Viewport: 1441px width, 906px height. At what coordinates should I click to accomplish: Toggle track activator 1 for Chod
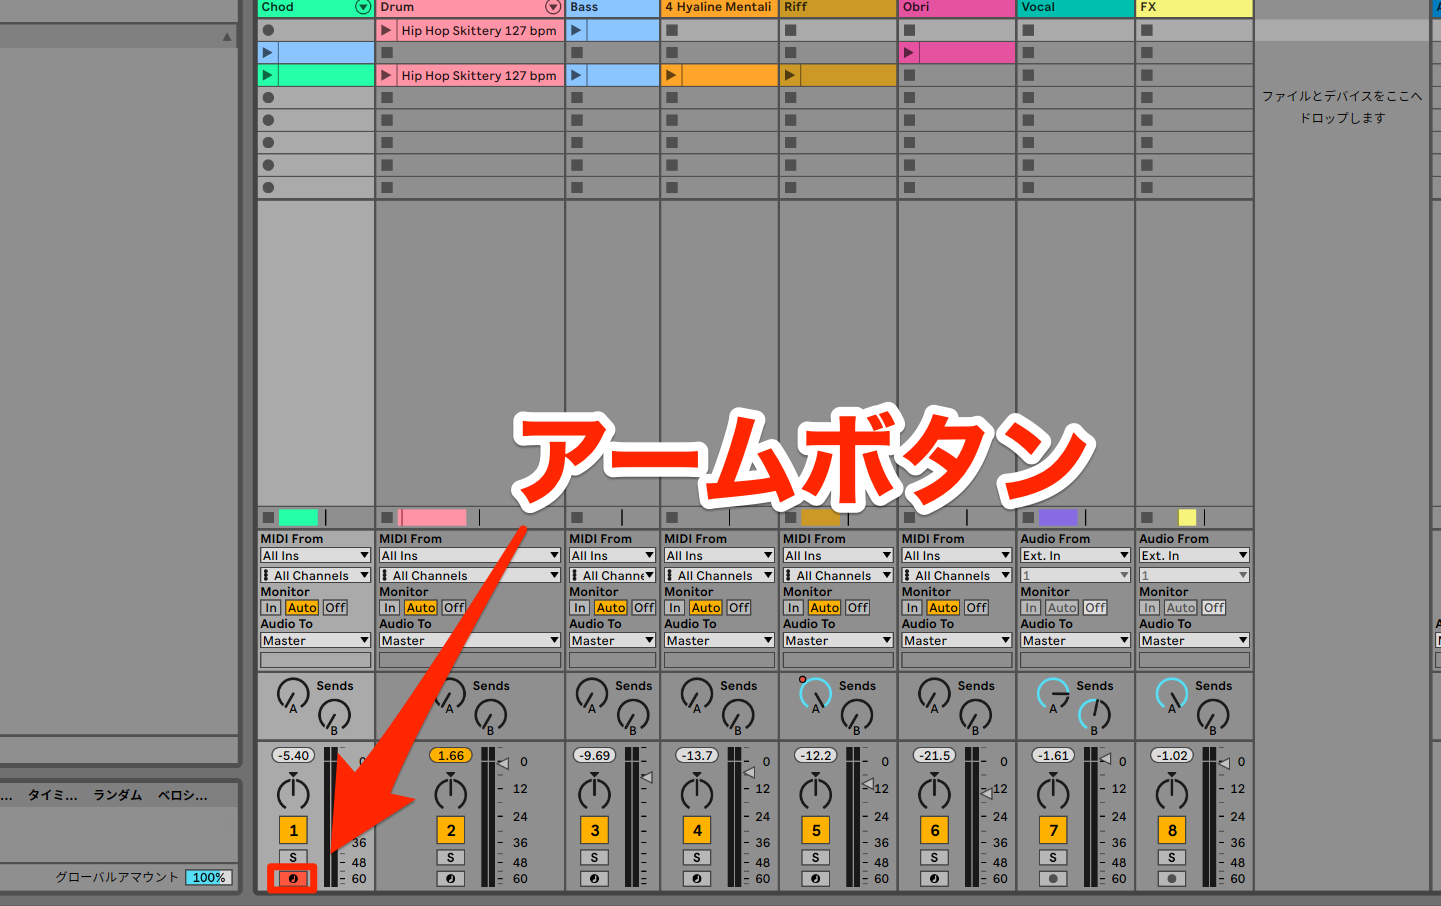(x=293, y=830)
